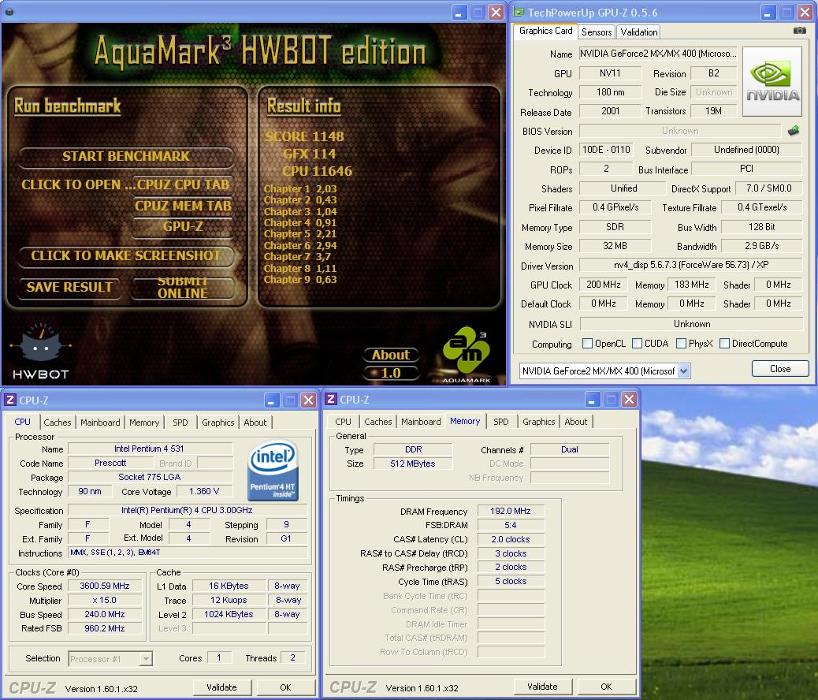Viewport: 818px width, 700px height.
Task: Click the right CPU-Z window title icon
Action: tap(330, 400)
